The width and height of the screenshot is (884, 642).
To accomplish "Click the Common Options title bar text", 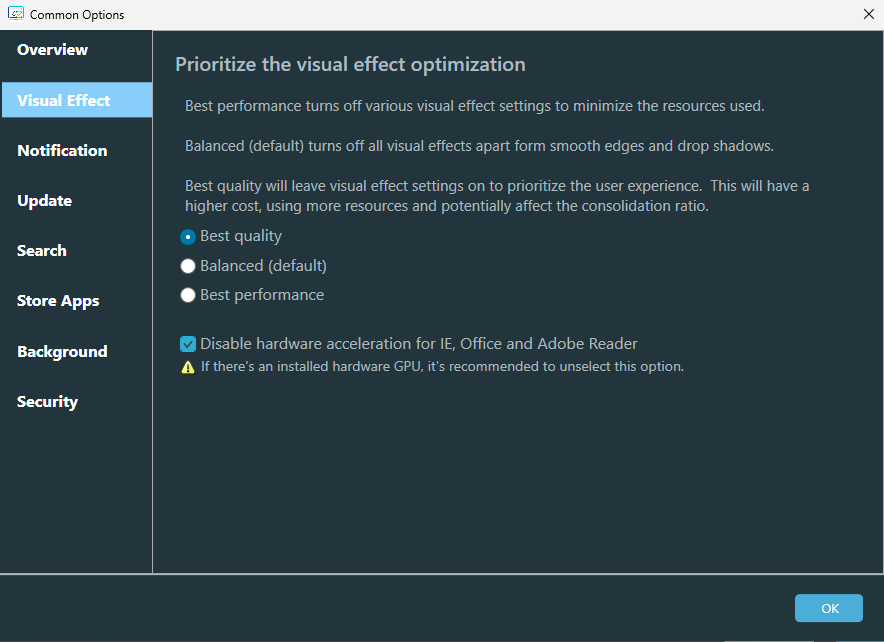I will tap(77, 15).
